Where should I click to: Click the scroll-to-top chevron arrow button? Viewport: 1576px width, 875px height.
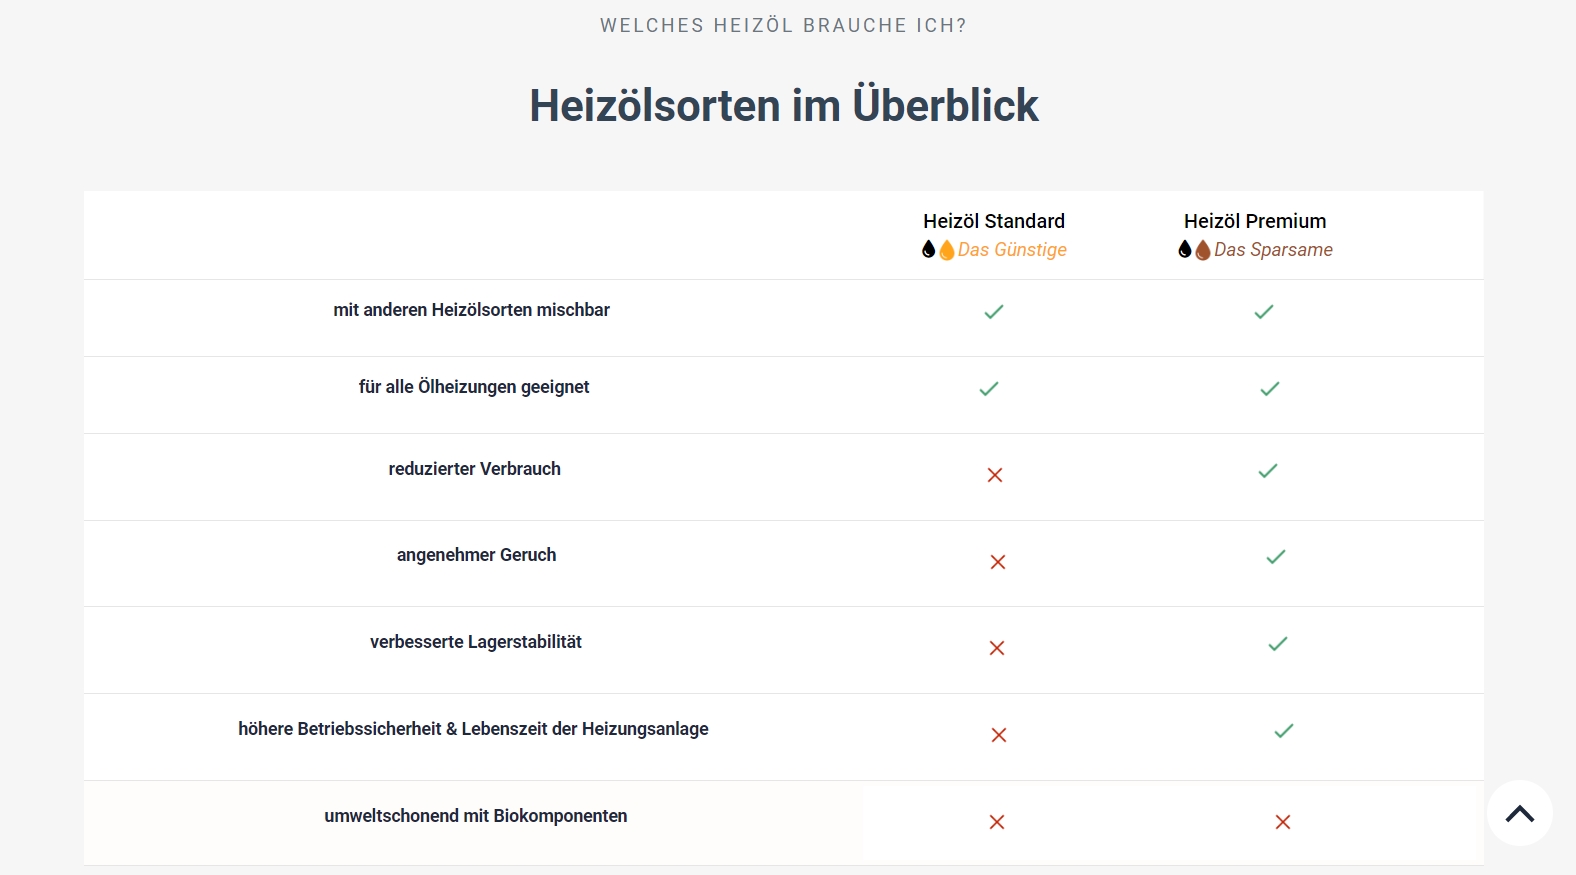point(1519,813)
